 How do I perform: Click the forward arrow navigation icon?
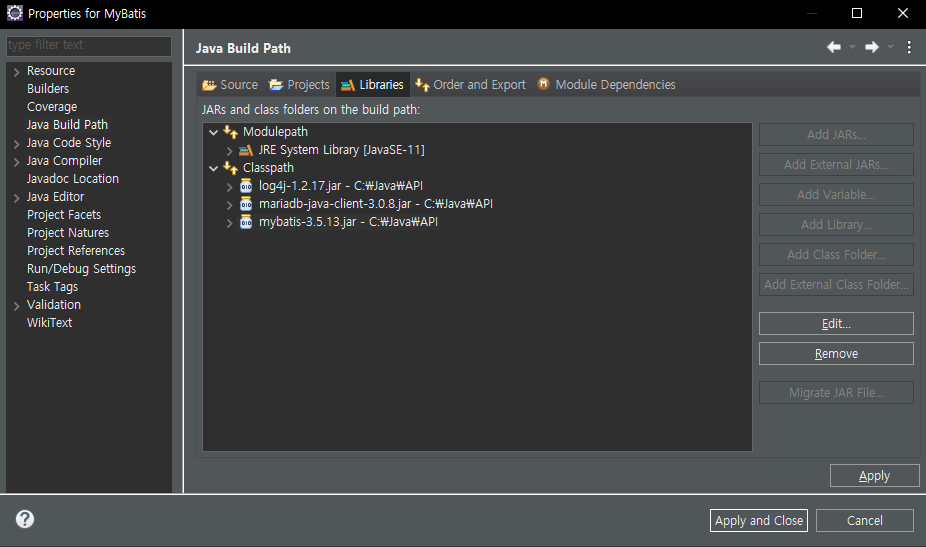point(872,47)
